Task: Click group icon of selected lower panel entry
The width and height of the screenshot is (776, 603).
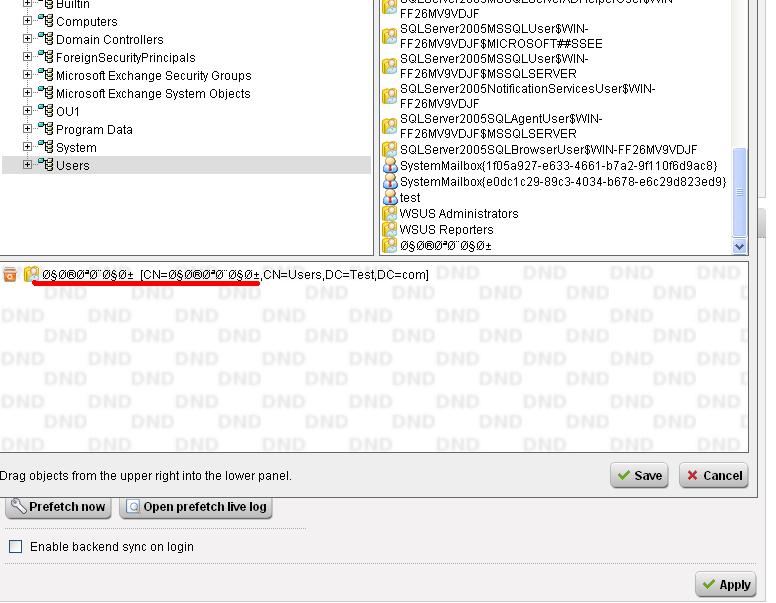Action: pyautogui.click(x=31, y=274)
